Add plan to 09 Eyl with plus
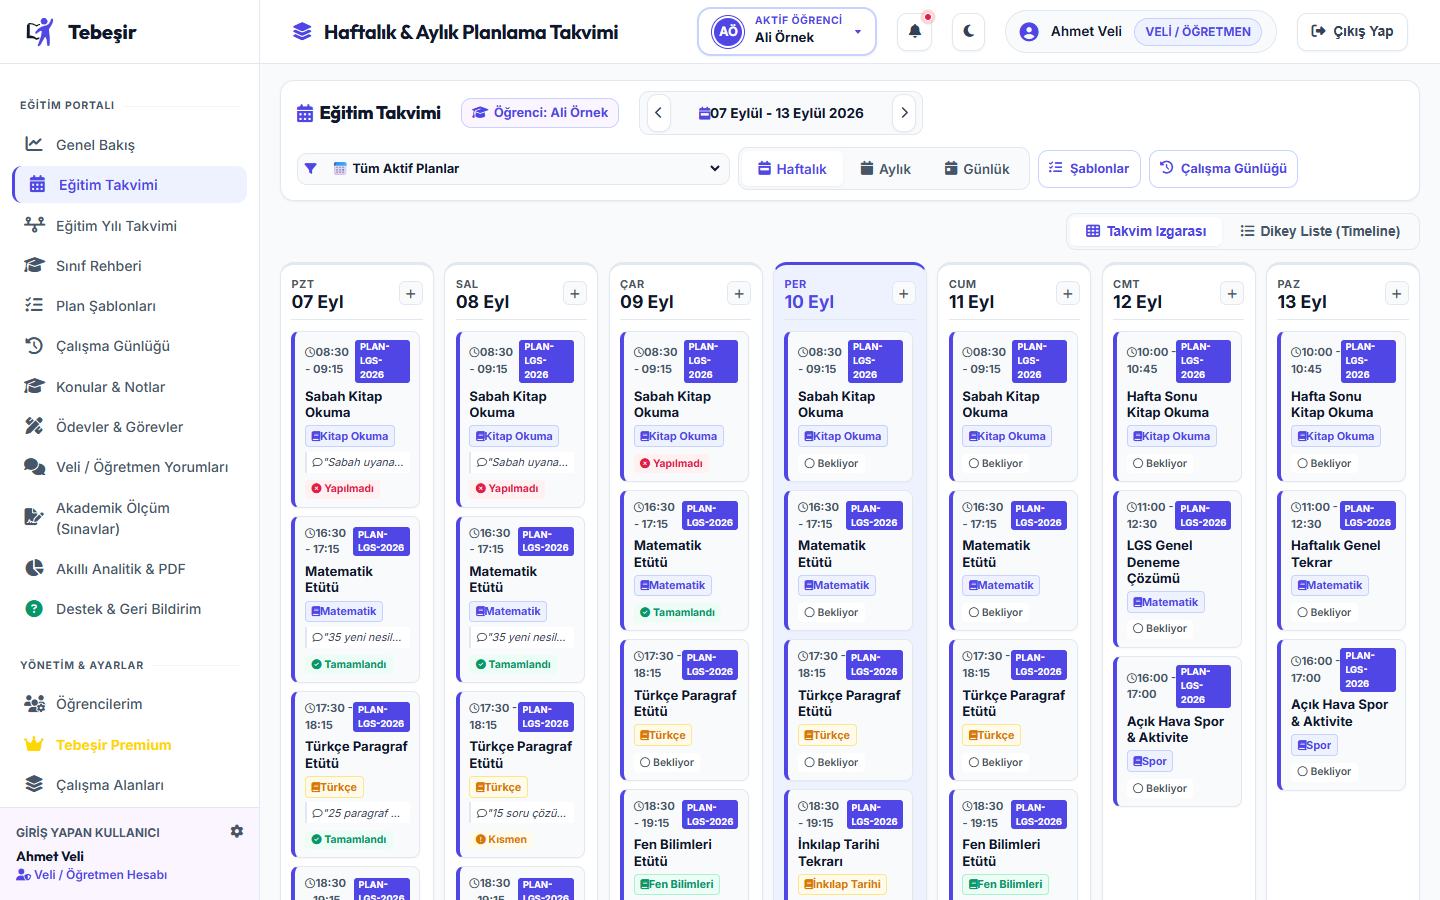This screenshot has width=1440, height=900. [739, 293]
